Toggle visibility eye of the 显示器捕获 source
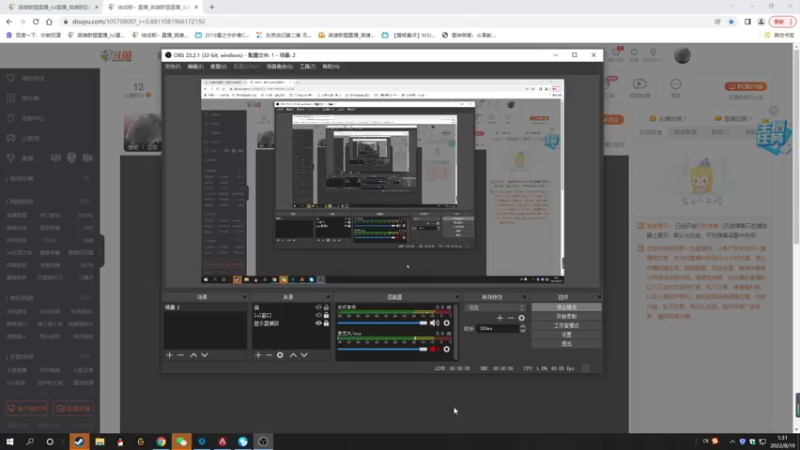 point(318,323)
